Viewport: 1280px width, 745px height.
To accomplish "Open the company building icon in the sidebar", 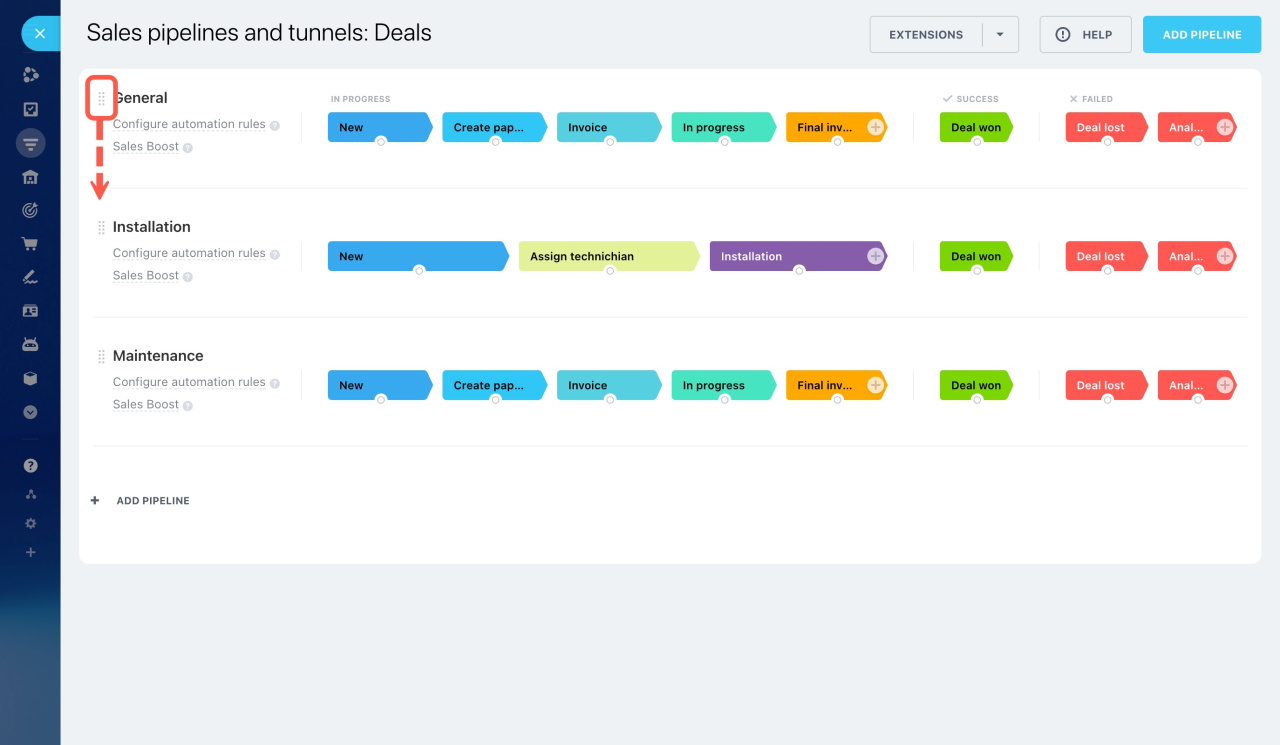I will tap(30, 176).
